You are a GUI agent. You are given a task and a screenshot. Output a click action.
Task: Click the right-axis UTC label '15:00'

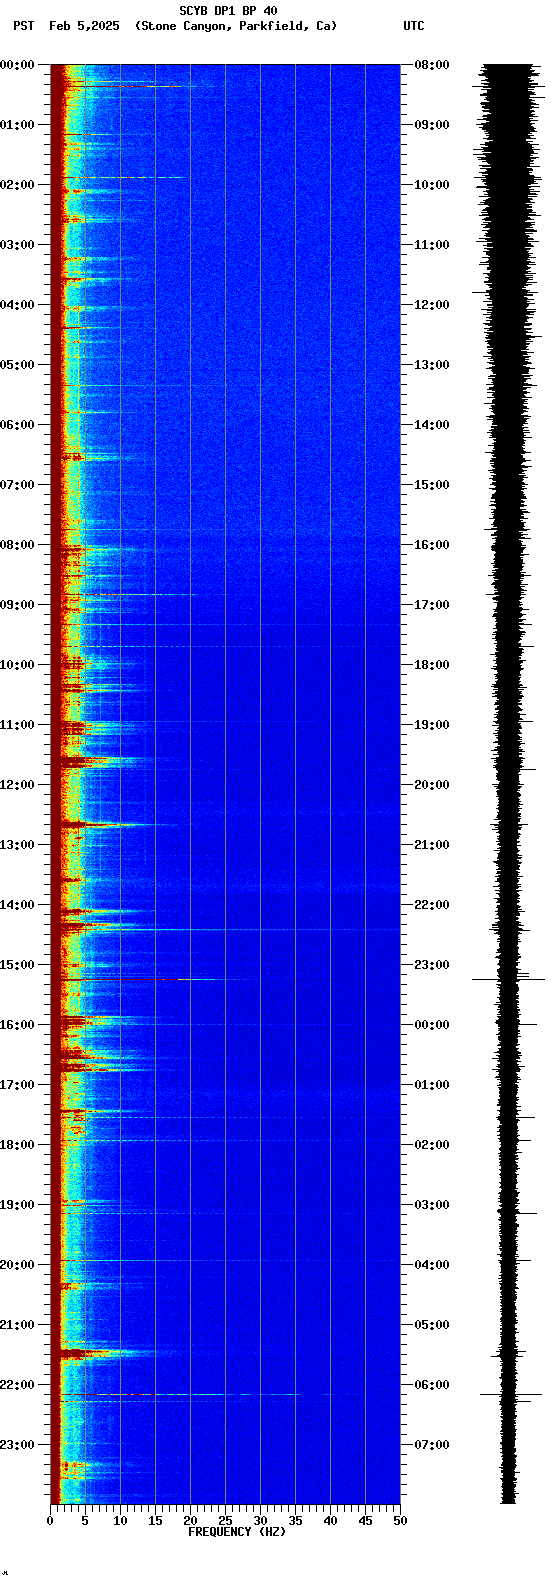[432, 485]
